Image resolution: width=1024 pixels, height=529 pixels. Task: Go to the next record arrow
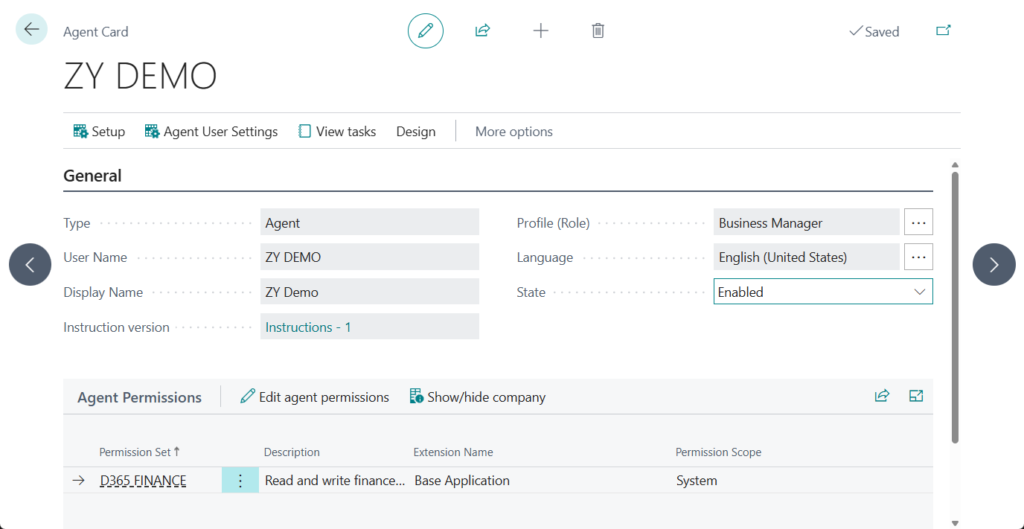993,265
